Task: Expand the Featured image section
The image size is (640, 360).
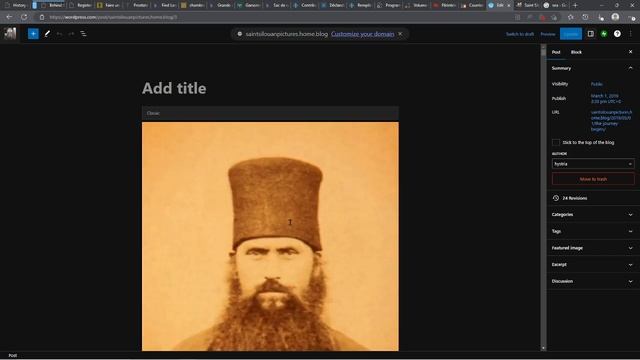Action: point(593,248)
